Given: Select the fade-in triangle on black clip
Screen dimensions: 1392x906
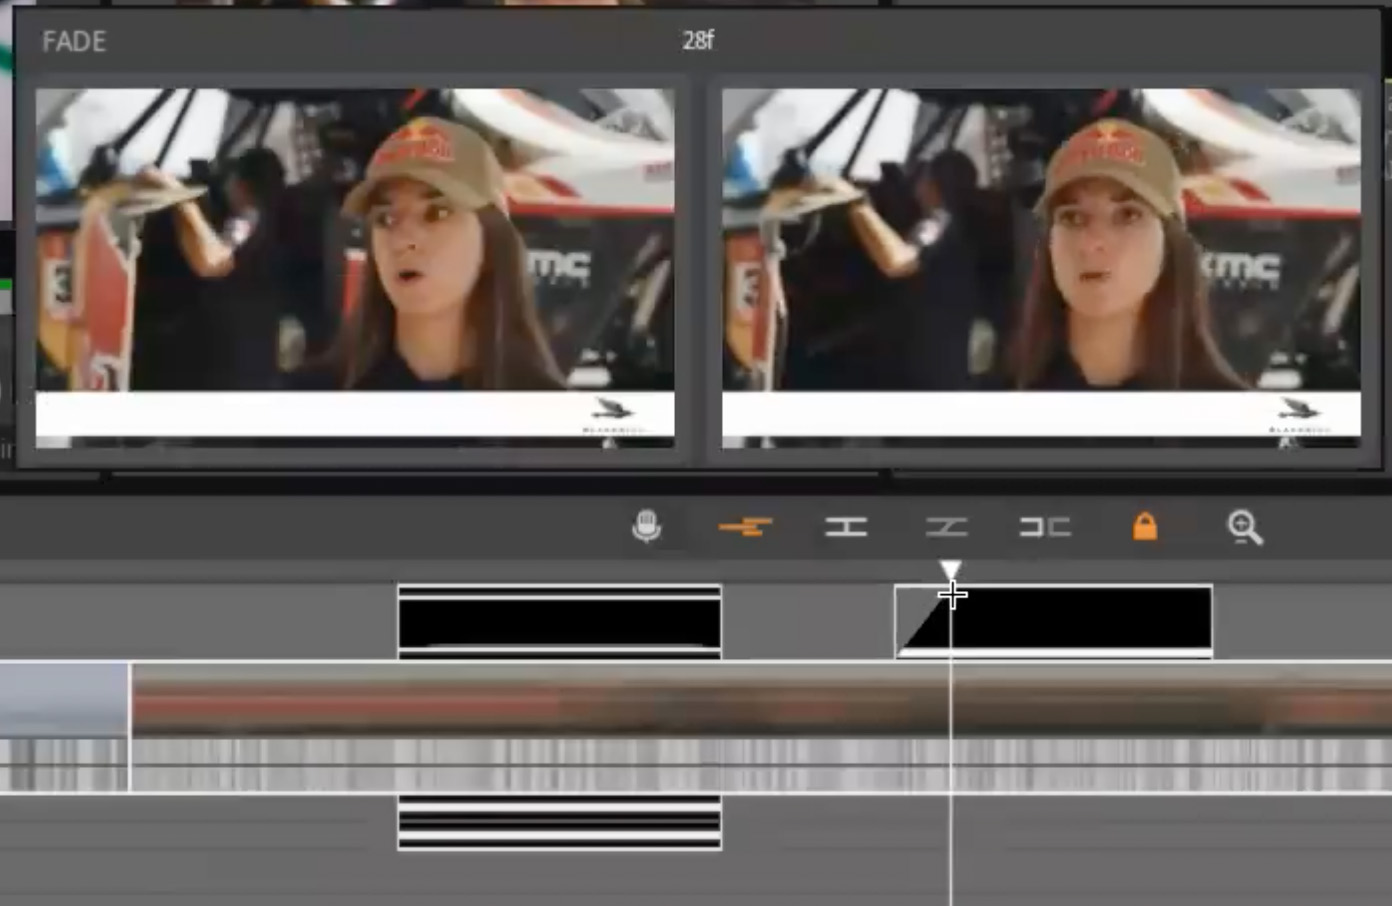Looking at the screenshot, I should point(920,630).
